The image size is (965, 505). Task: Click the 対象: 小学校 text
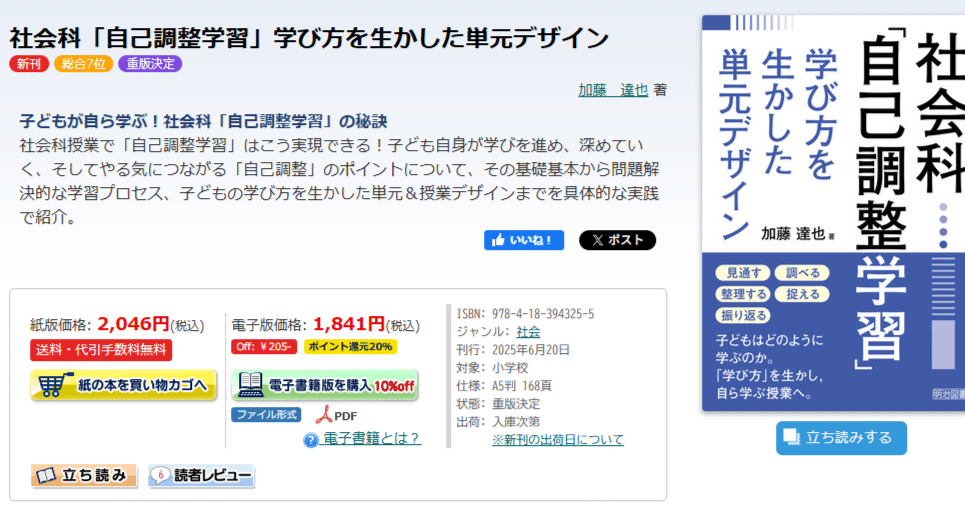(x=492, y=368)
